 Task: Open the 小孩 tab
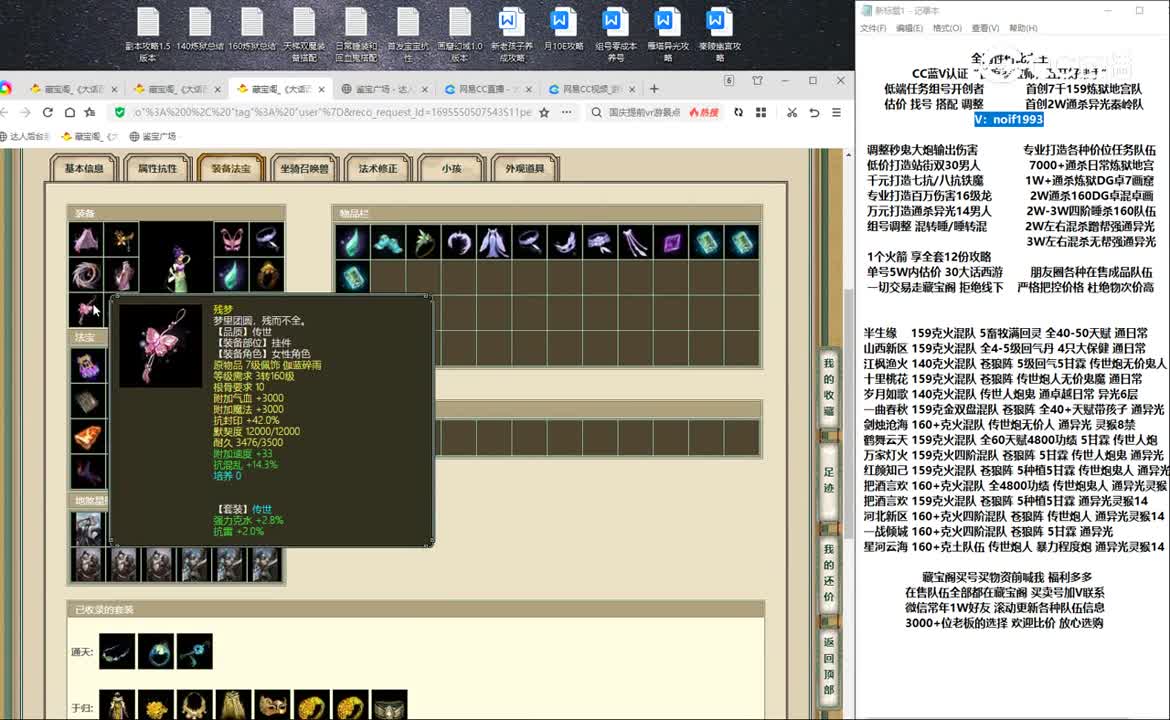451,169
